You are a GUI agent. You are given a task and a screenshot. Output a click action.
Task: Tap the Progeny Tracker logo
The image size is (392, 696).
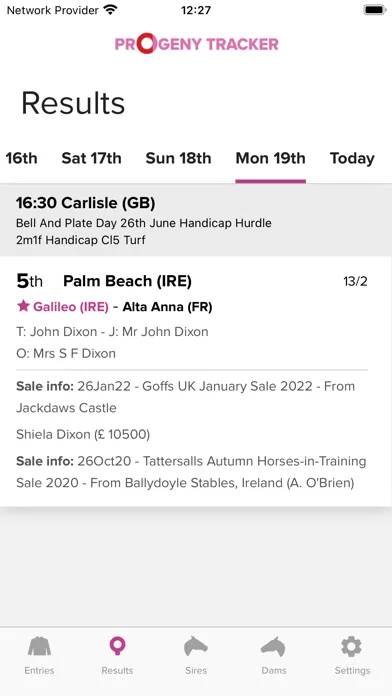point(197,44)
